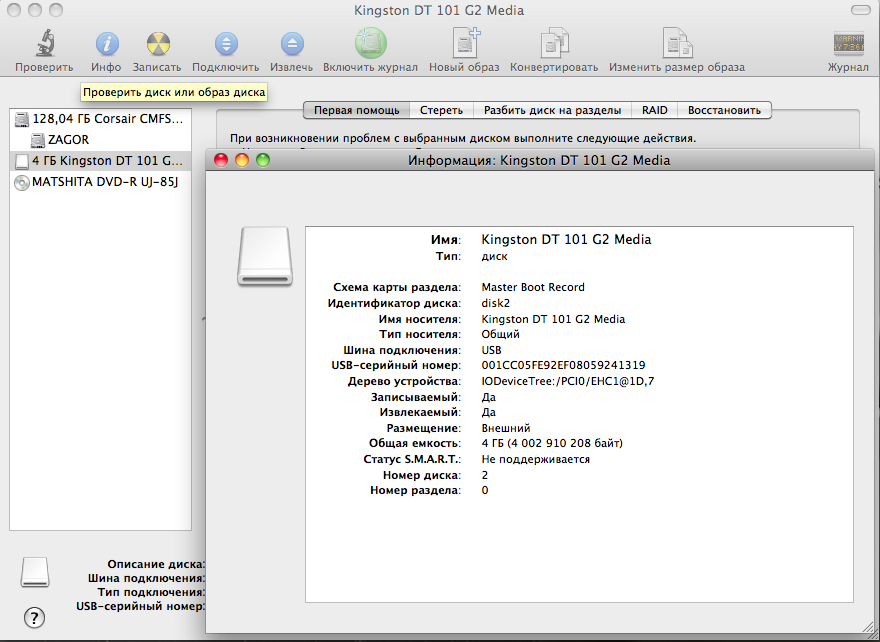Click the Описание диска label at bottom
The width and height of the screenshot is (880, 642).
(157, 565)
